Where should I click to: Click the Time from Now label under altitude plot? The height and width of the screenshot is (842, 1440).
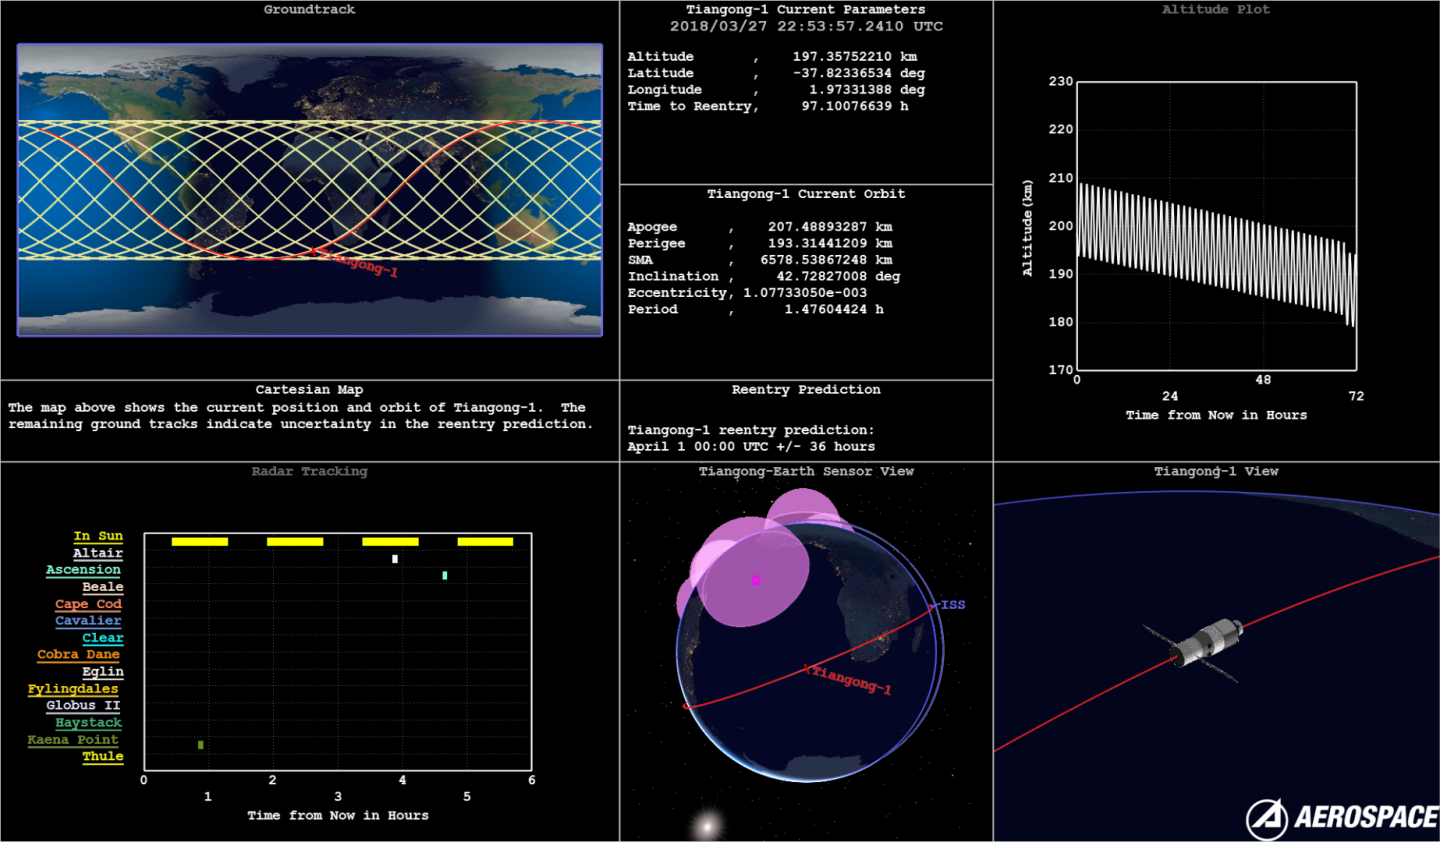pos(1216,415)
